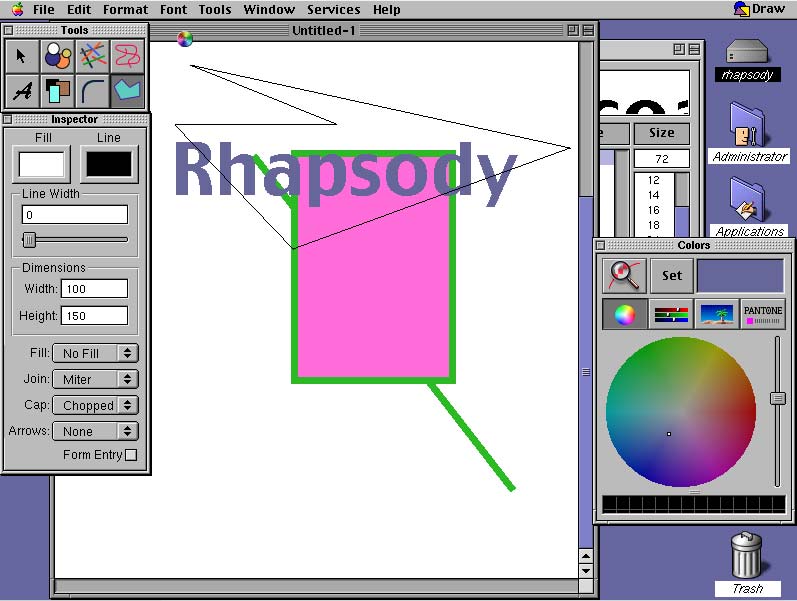Image resolution: width=797 pixels, height=601 pixels.
Task: Select font size 16 in list
Action: click(654, 210)
